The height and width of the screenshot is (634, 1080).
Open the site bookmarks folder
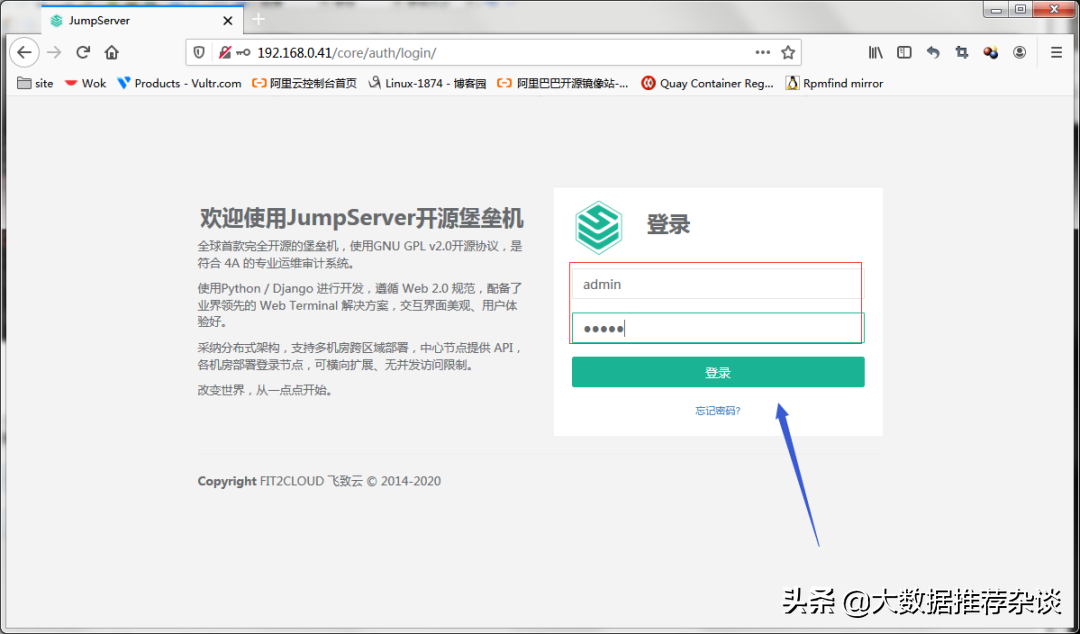[36, 83]
